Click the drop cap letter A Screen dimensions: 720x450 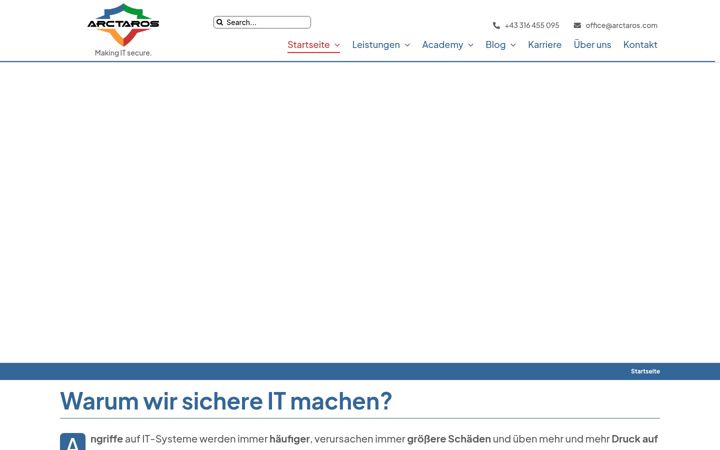73,442
